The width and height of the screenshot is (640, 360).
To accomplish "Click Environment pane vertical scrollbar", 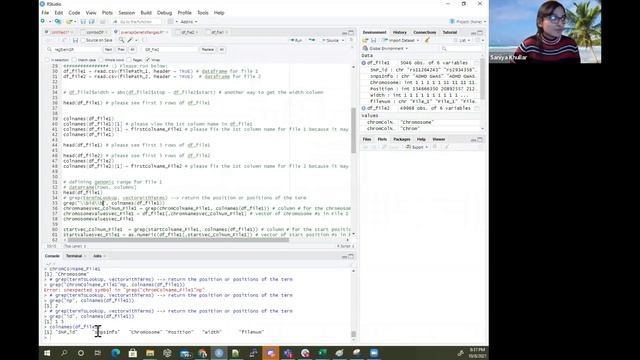I will (483, 79).
